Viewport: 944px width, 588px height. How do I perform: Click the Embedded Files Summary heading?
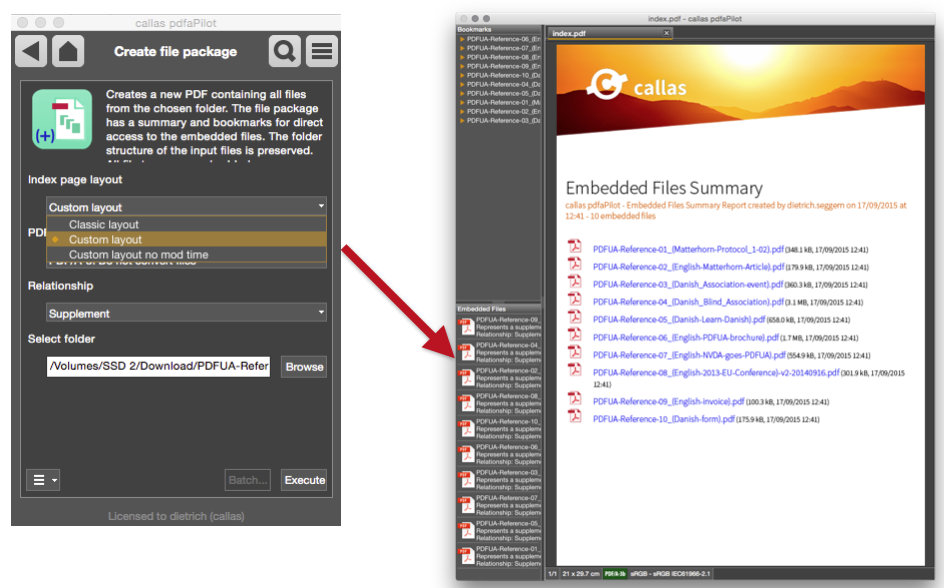(664, 188)
